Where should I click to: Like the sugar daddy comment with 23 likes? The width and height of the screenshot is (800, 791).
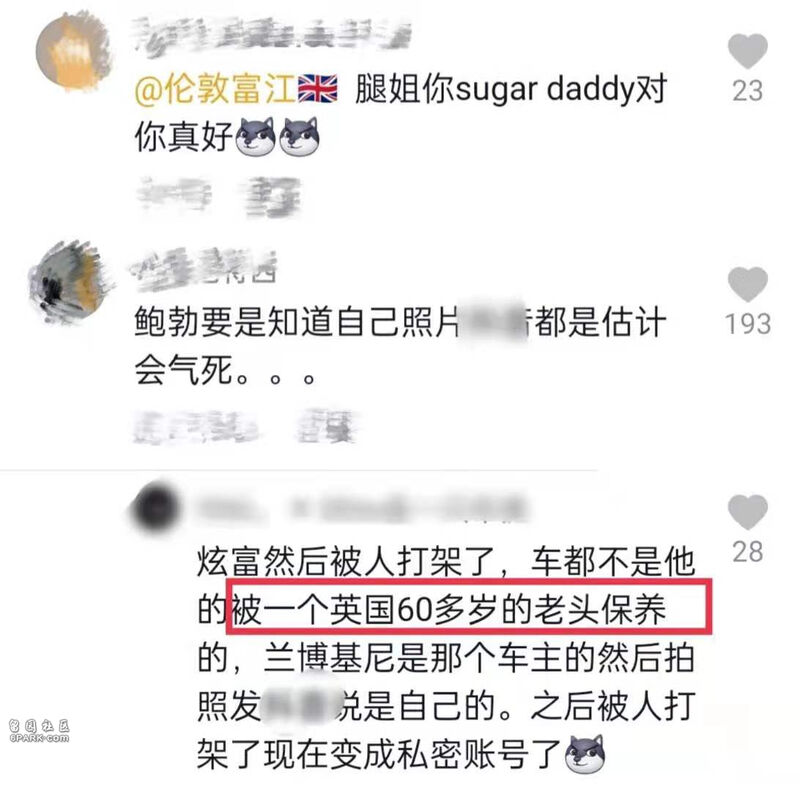[x=747, y=51]
